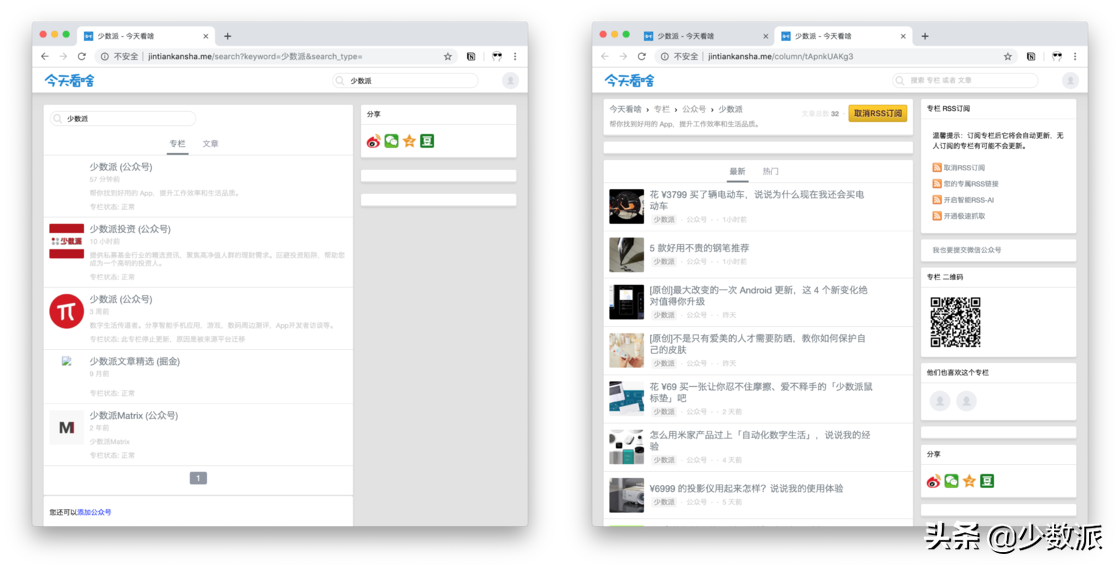Switch to the 热门 tab in the article list
1120x569 pixels.
point(770,171)
